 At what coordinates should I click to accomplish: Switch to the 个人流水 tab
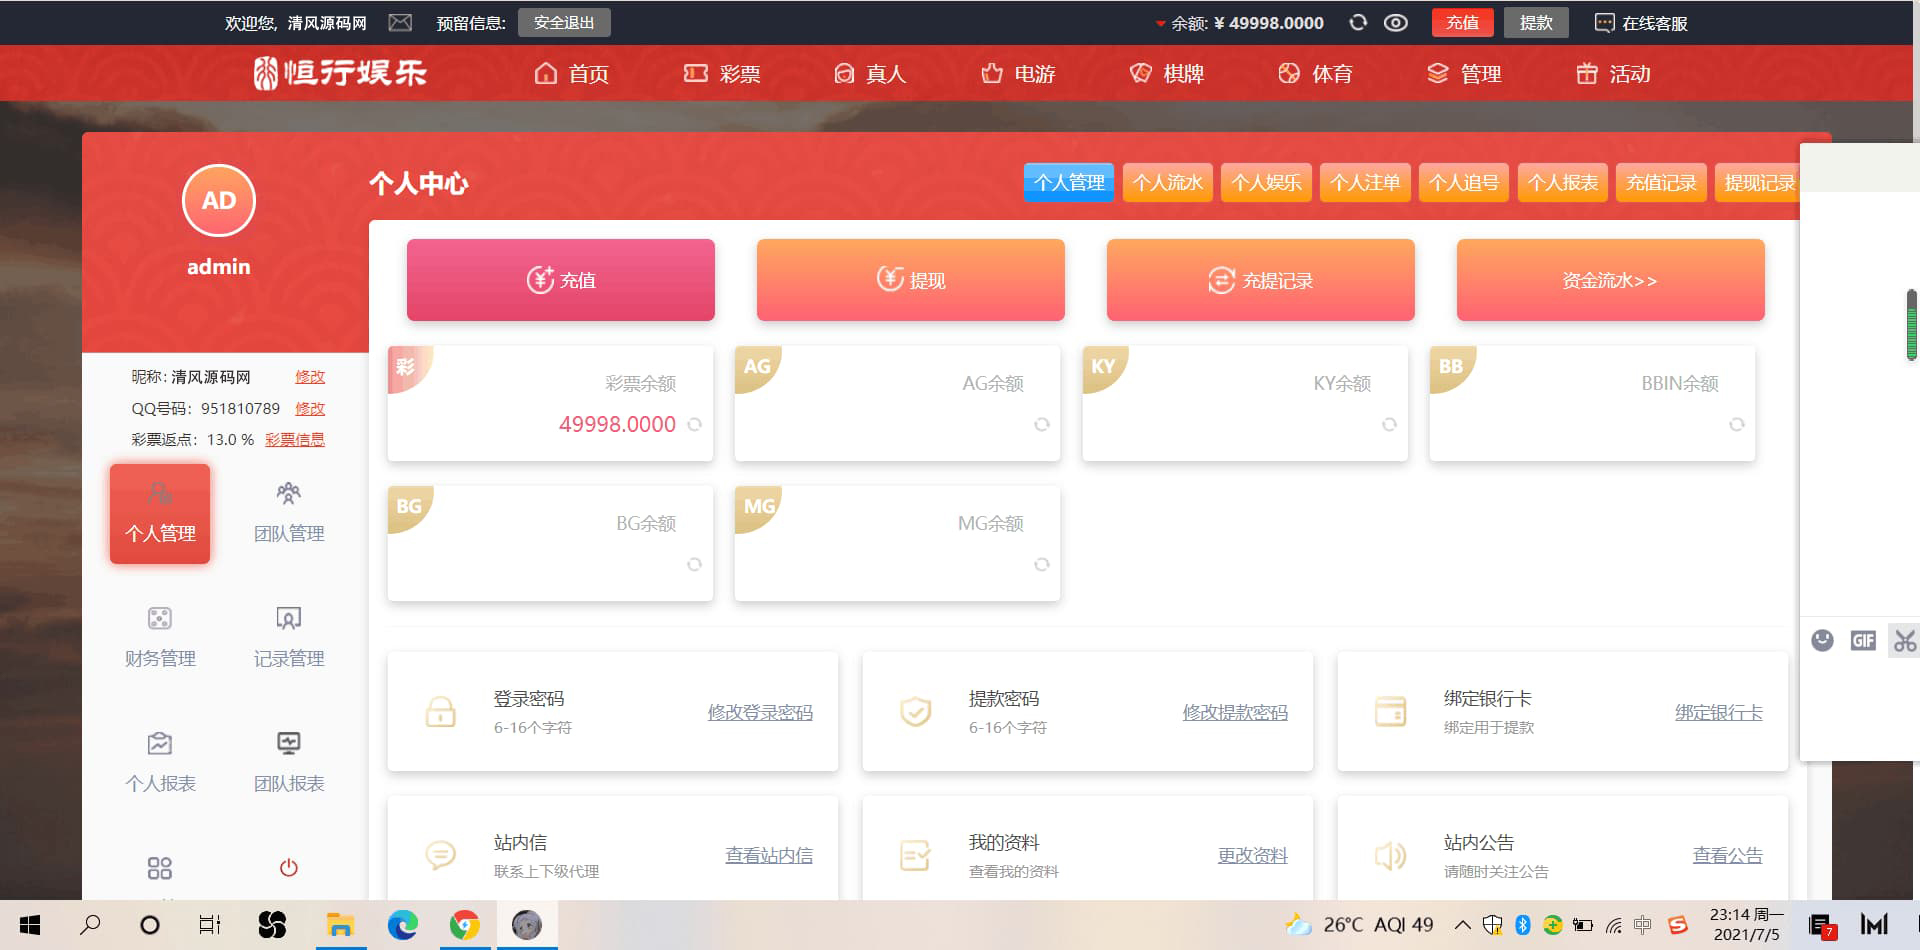click(1167, 182)
